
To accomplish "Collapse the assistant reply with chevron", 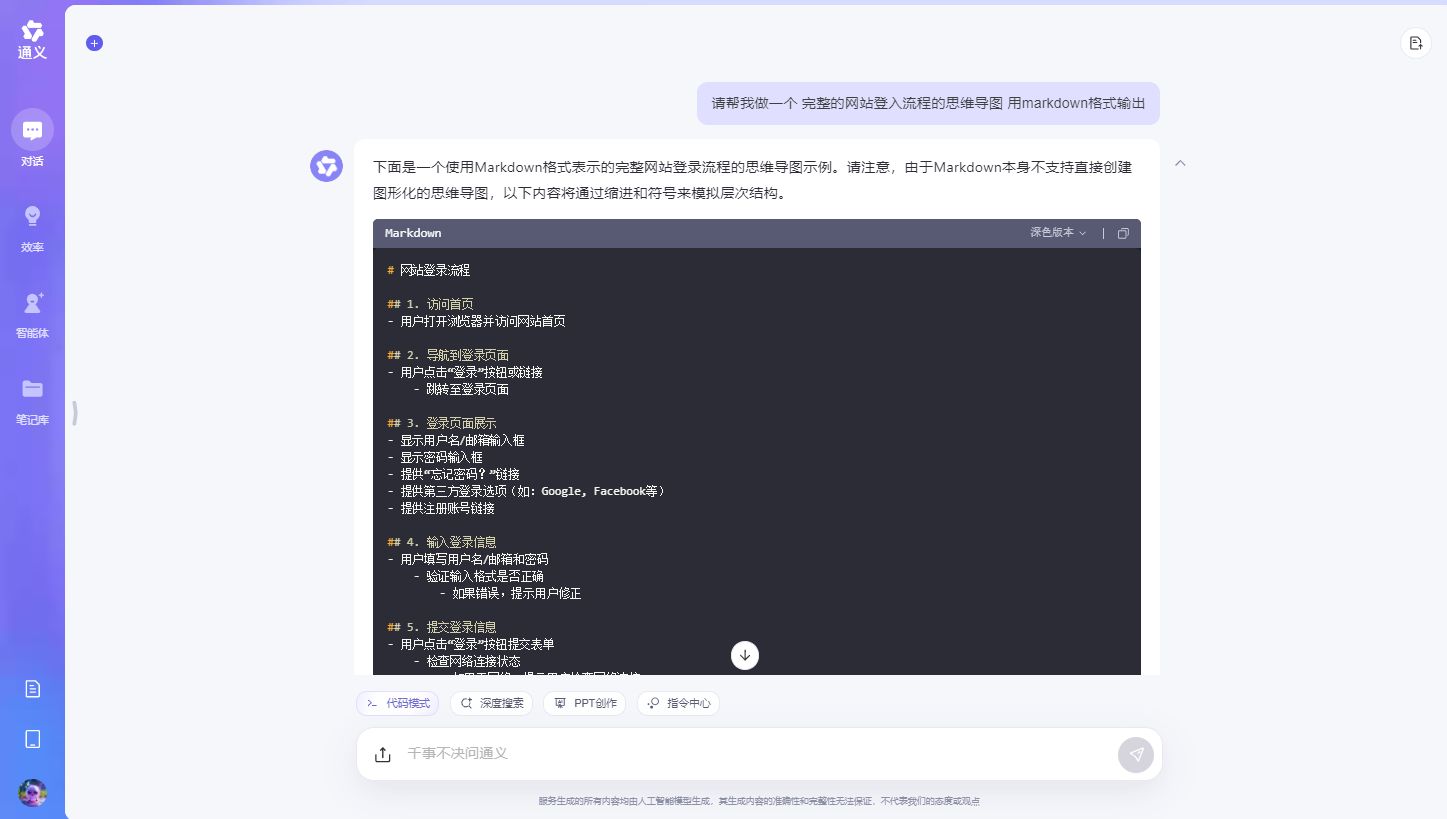I will click(x=1180, y=163).
